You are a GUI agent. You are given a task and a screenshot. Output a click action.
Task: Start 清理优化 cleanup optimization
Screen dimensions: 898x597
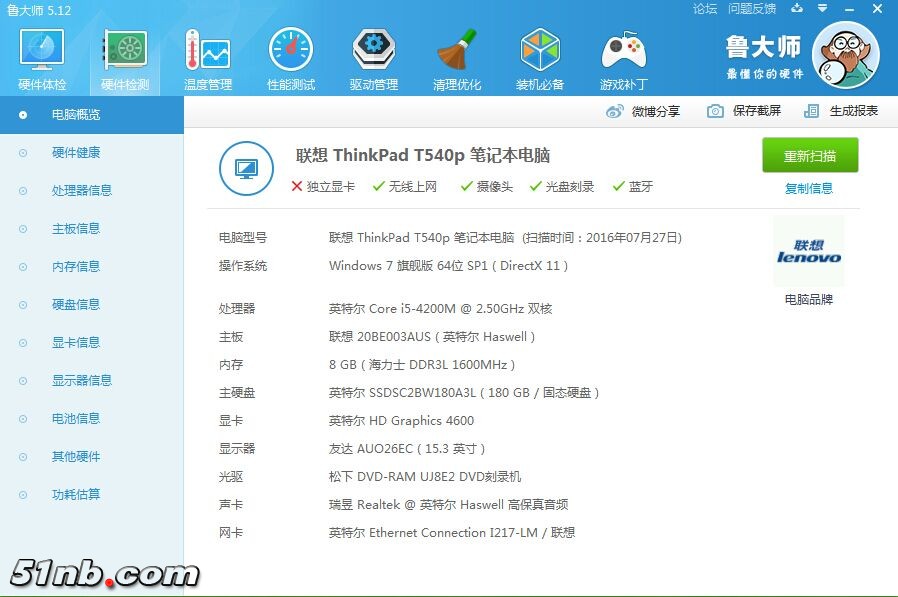pyautogui.click(x=457, y=55)
